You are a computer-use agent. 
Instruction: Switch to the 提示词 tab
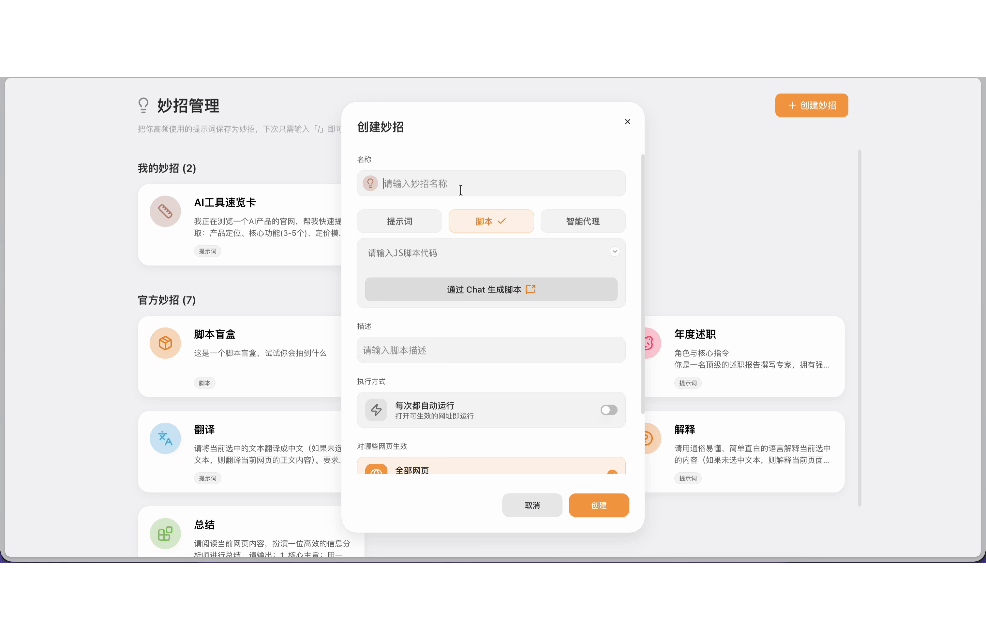tap(399, 221)
